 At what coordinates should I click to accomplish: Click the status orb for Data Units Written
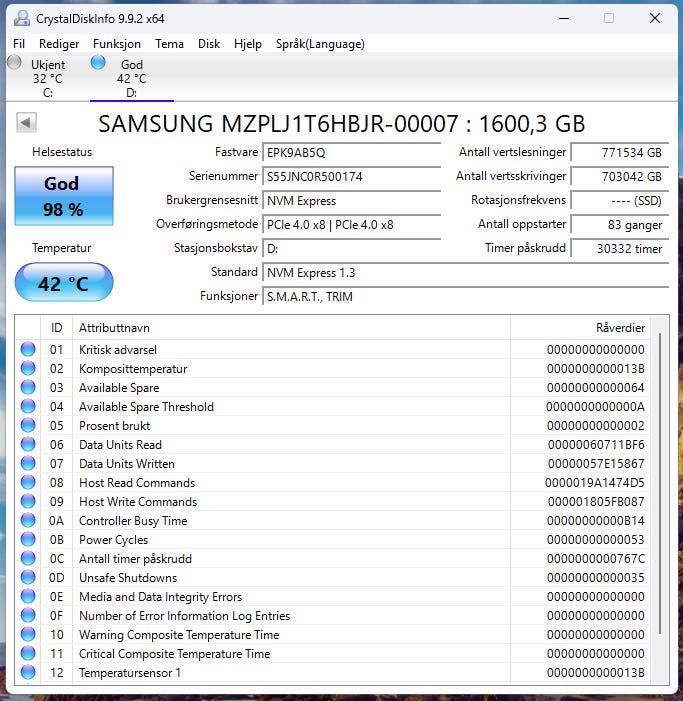28,463
